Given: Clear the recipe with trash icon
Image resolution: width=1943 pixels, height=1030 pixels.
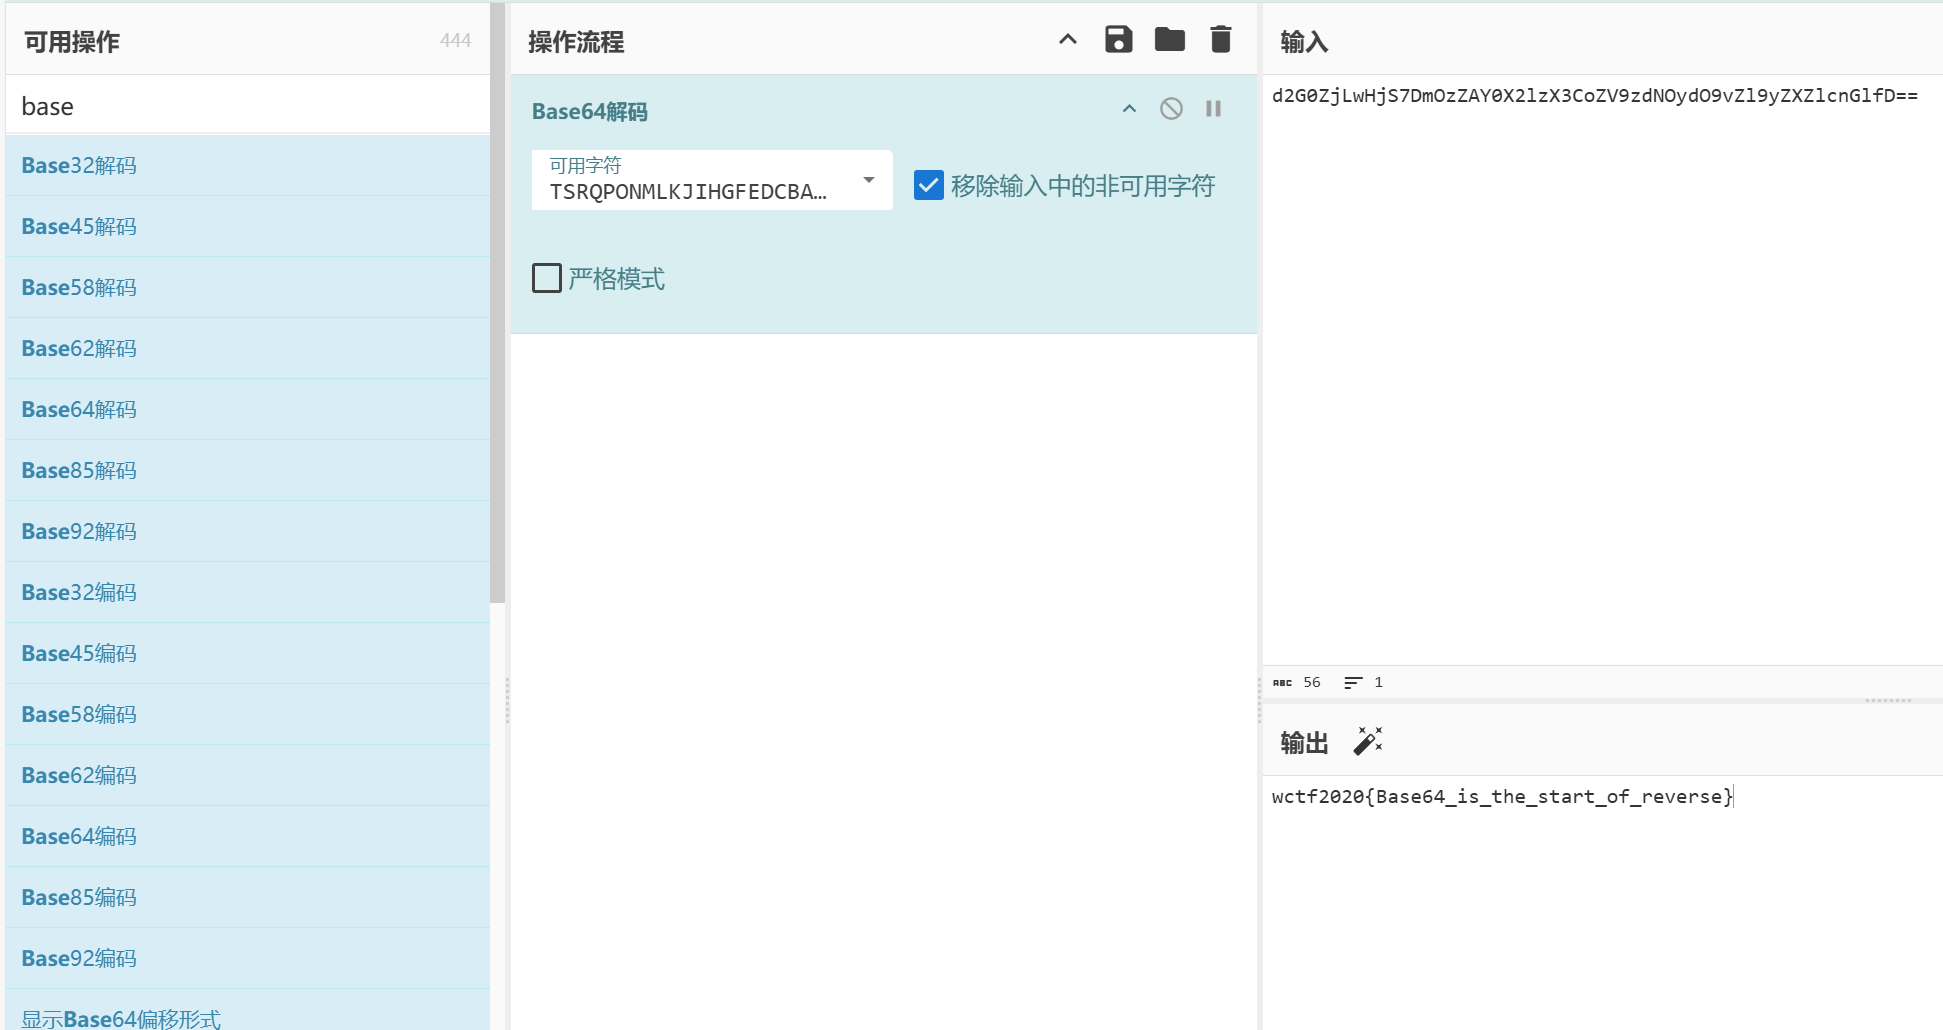Looking at the screenshot, I should click(x=1220, y=40).
